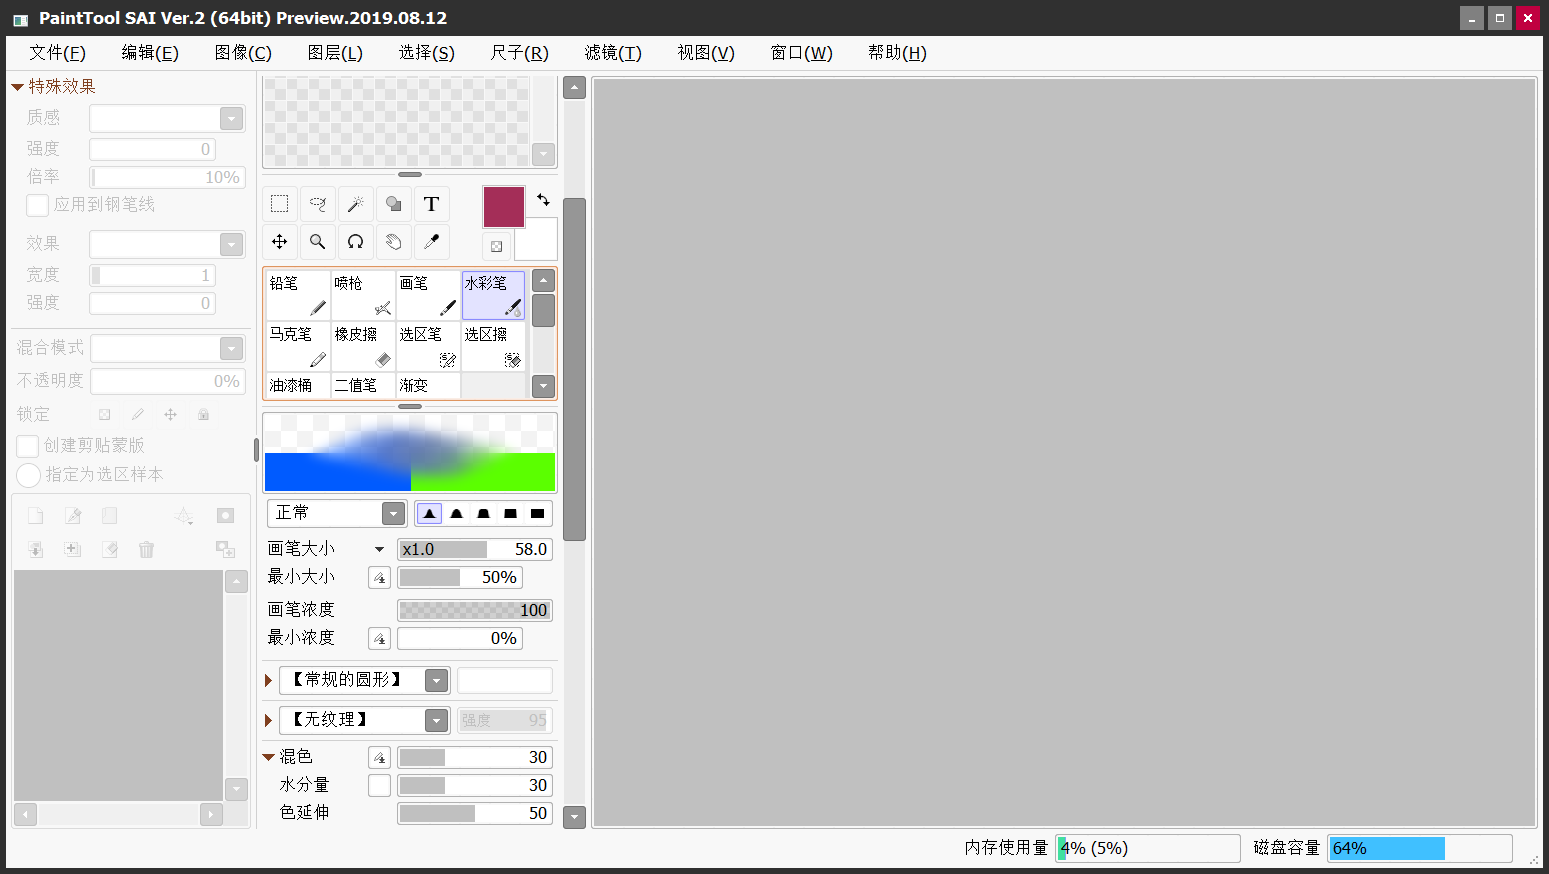
Task: Click the 画笔大小 slider showing 58.0
Action: click(x=475, y=549)
